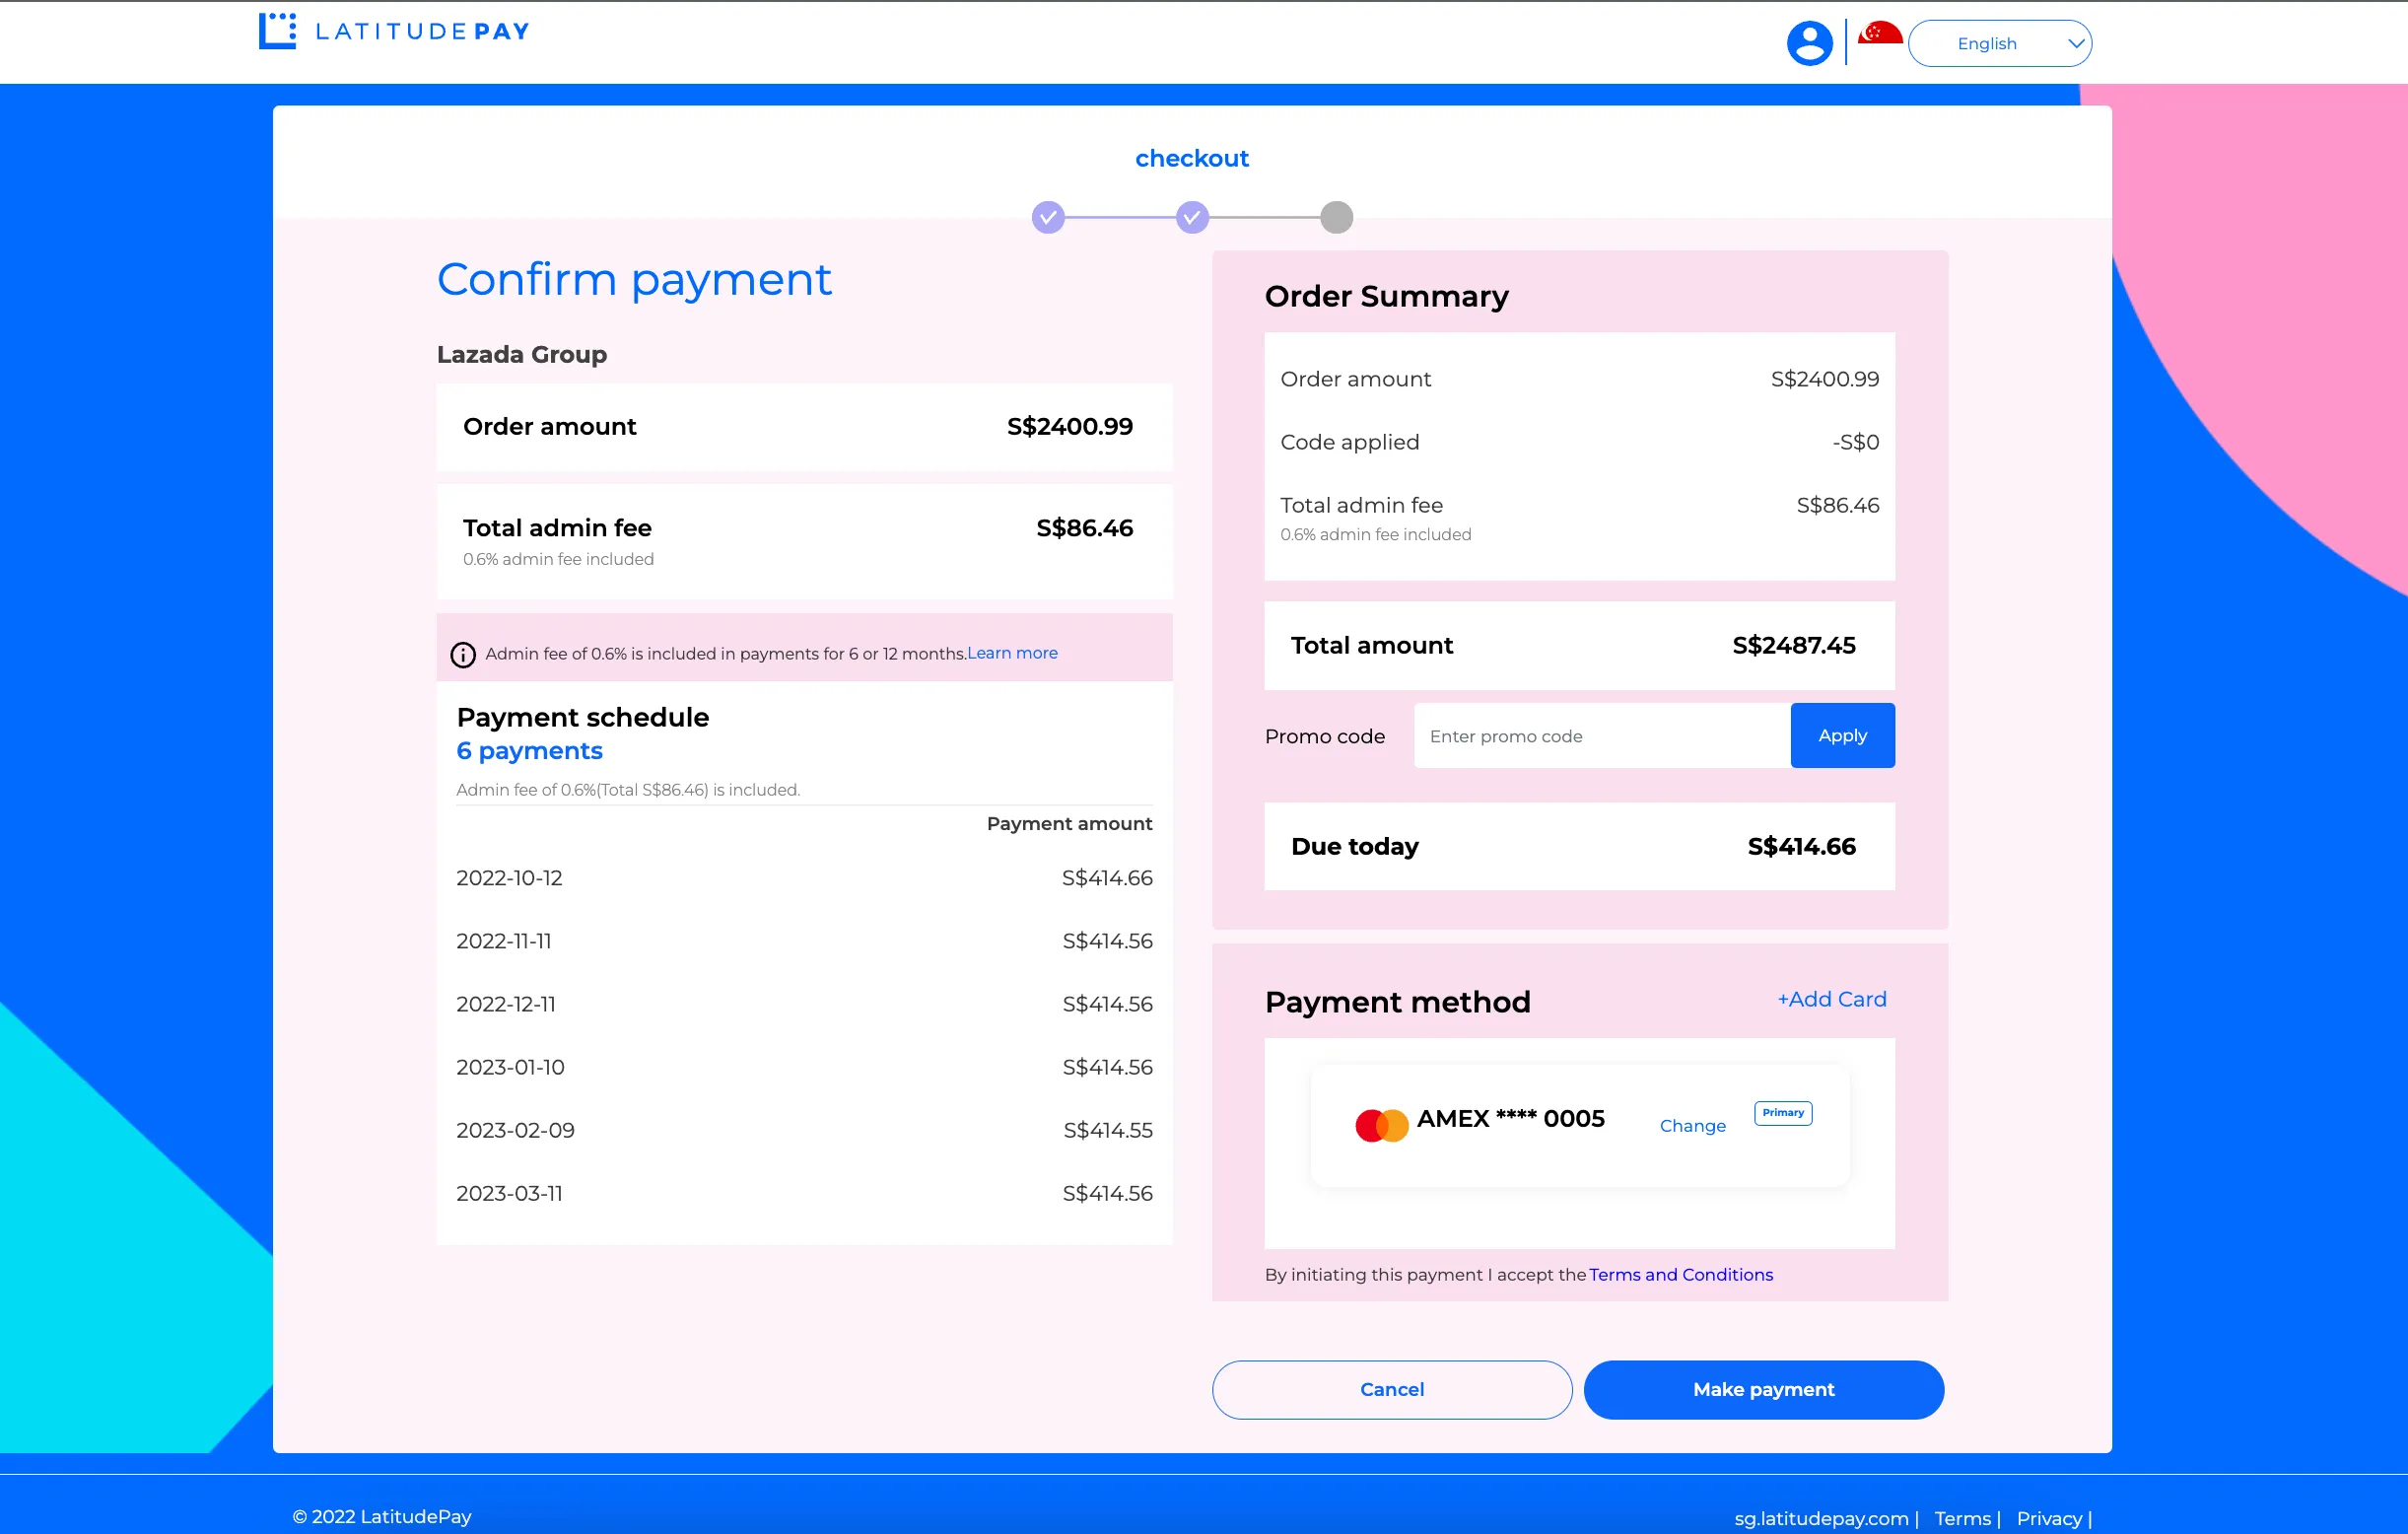Open the user account profile icon
The height and width of the screenshot is (1534, 2408).
click(1809, 43)
